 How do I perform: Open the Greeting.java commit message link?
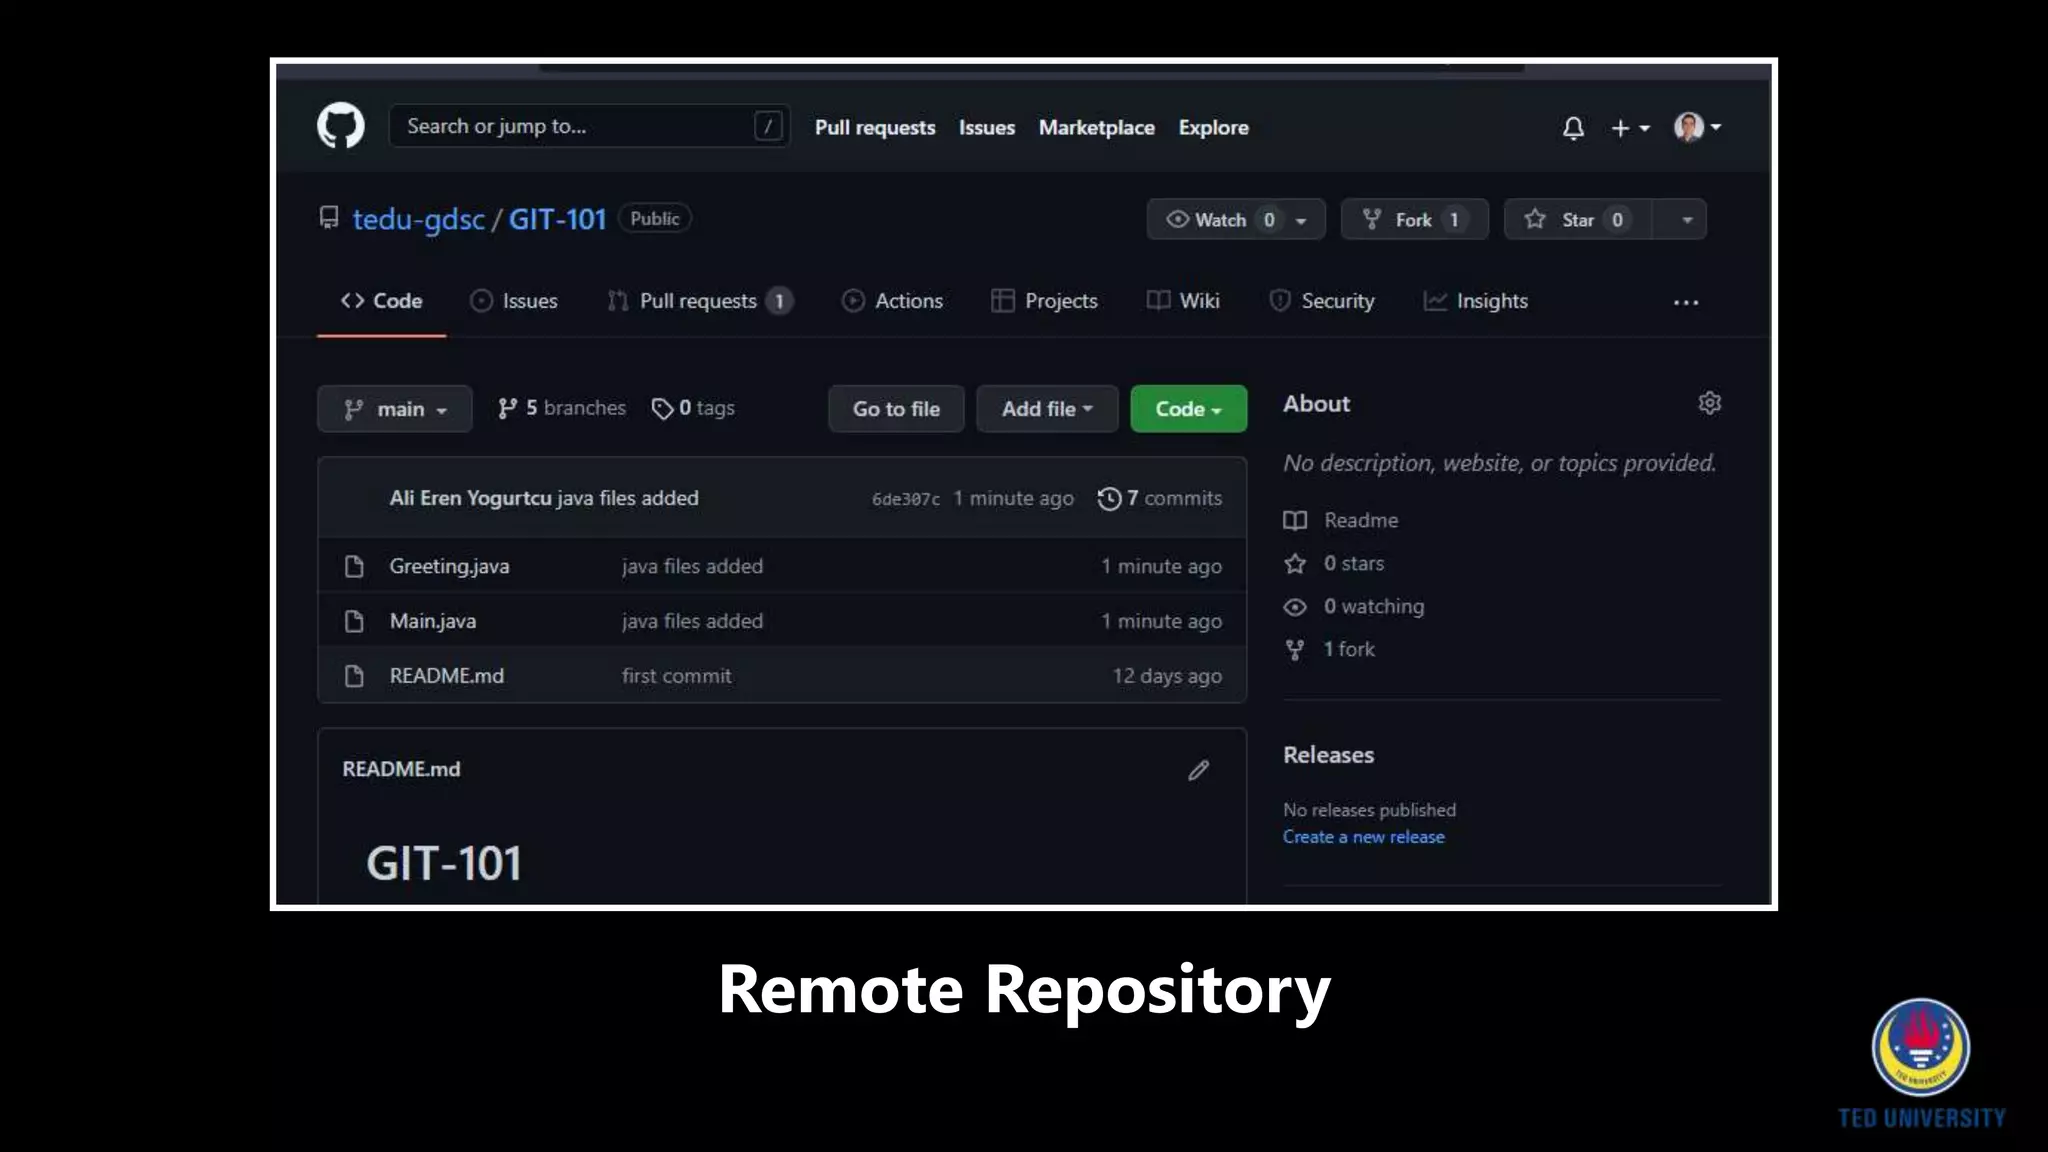pyautogui.click(x=692, y=566)
